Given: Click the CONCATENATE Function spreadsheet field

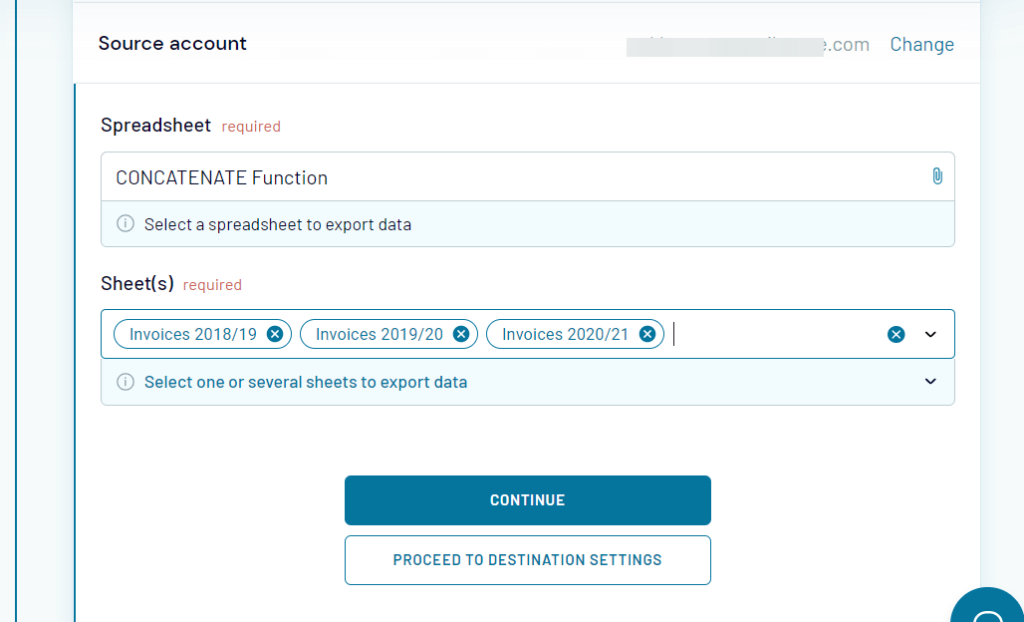Looking at the screenshot, I should (528, 177).
